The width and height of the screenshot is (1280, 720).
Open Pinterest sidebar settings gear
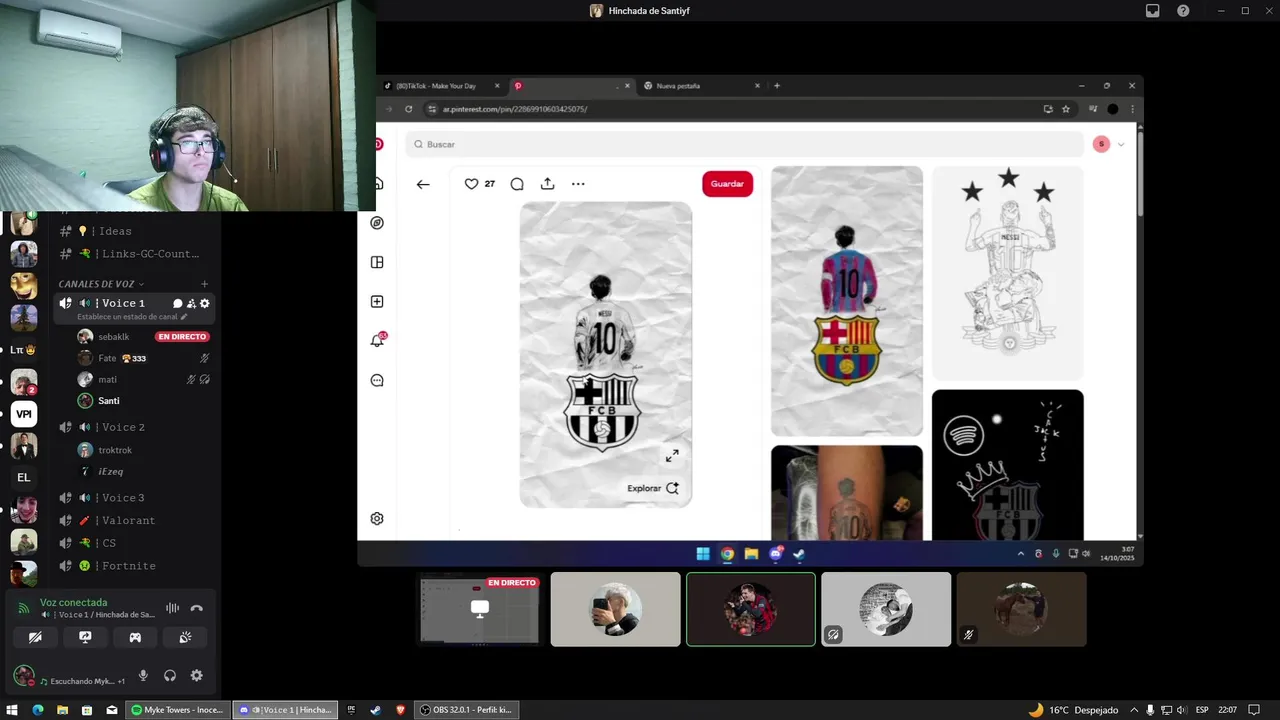[377, 519]
